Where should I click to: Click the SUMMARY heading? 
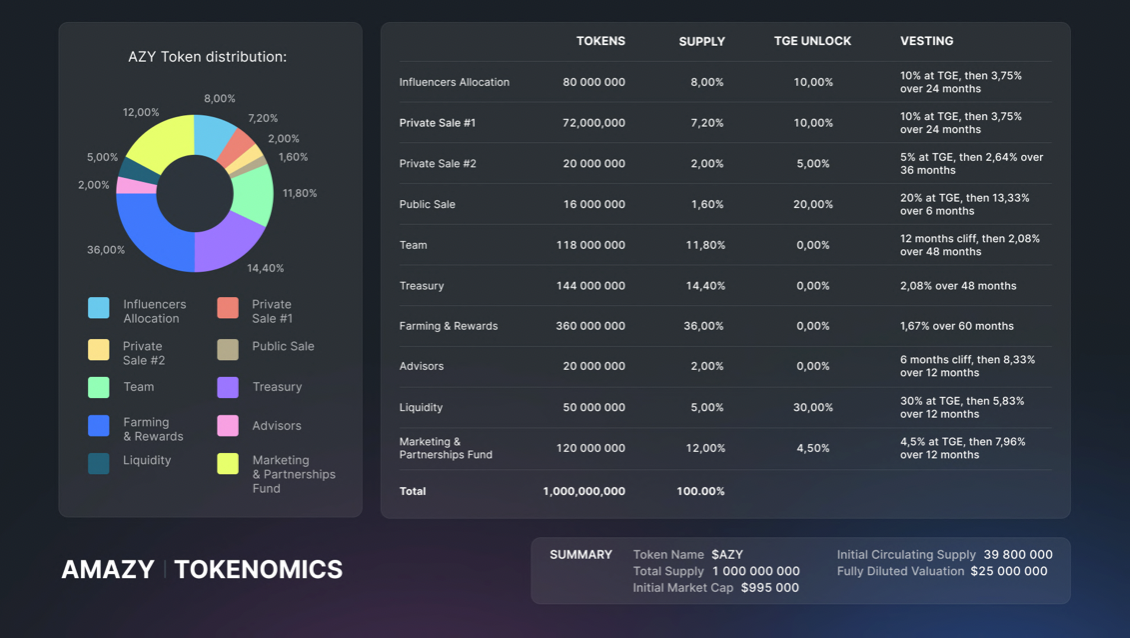pyautogui.click(x=581, y=555)
